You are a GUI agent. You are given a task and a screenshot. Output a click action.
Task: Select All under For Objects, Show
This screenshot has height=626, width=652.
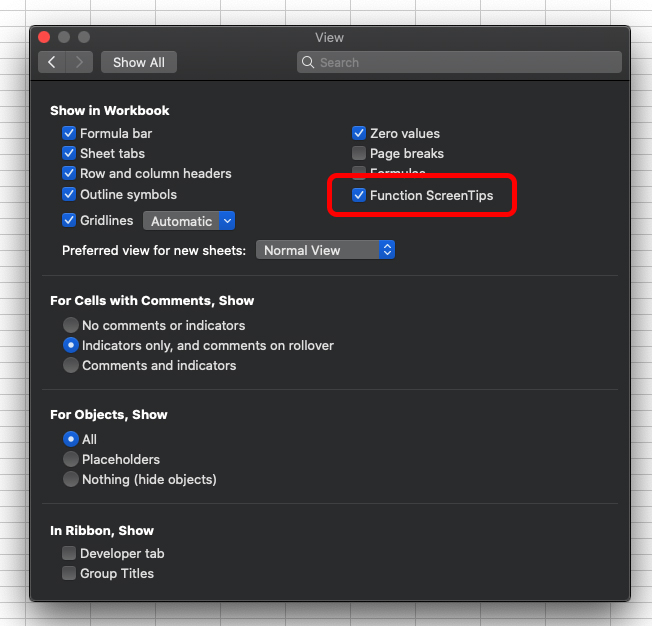[71, 439]
